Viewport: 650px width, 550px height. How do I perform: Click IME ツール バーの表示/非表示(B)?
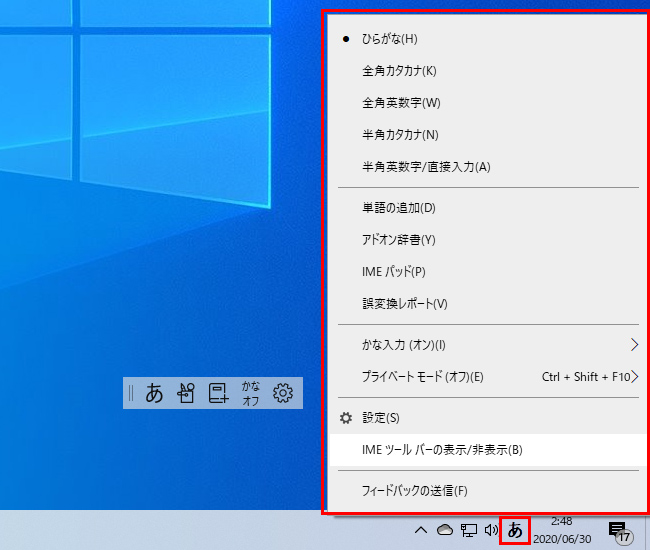(x=442, y=450)
